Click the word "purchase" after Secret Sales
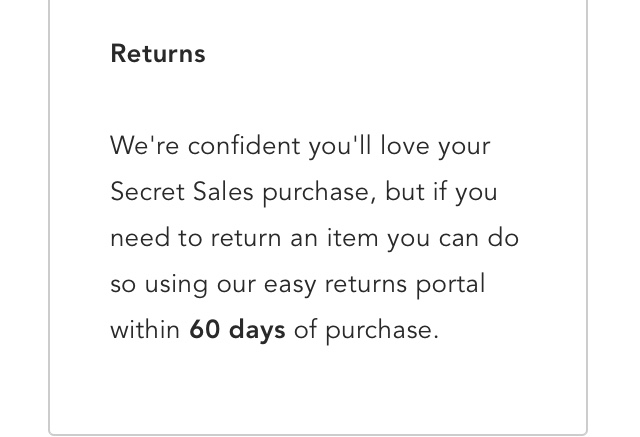The image size is (640, 437). click(x=319, y=193)
